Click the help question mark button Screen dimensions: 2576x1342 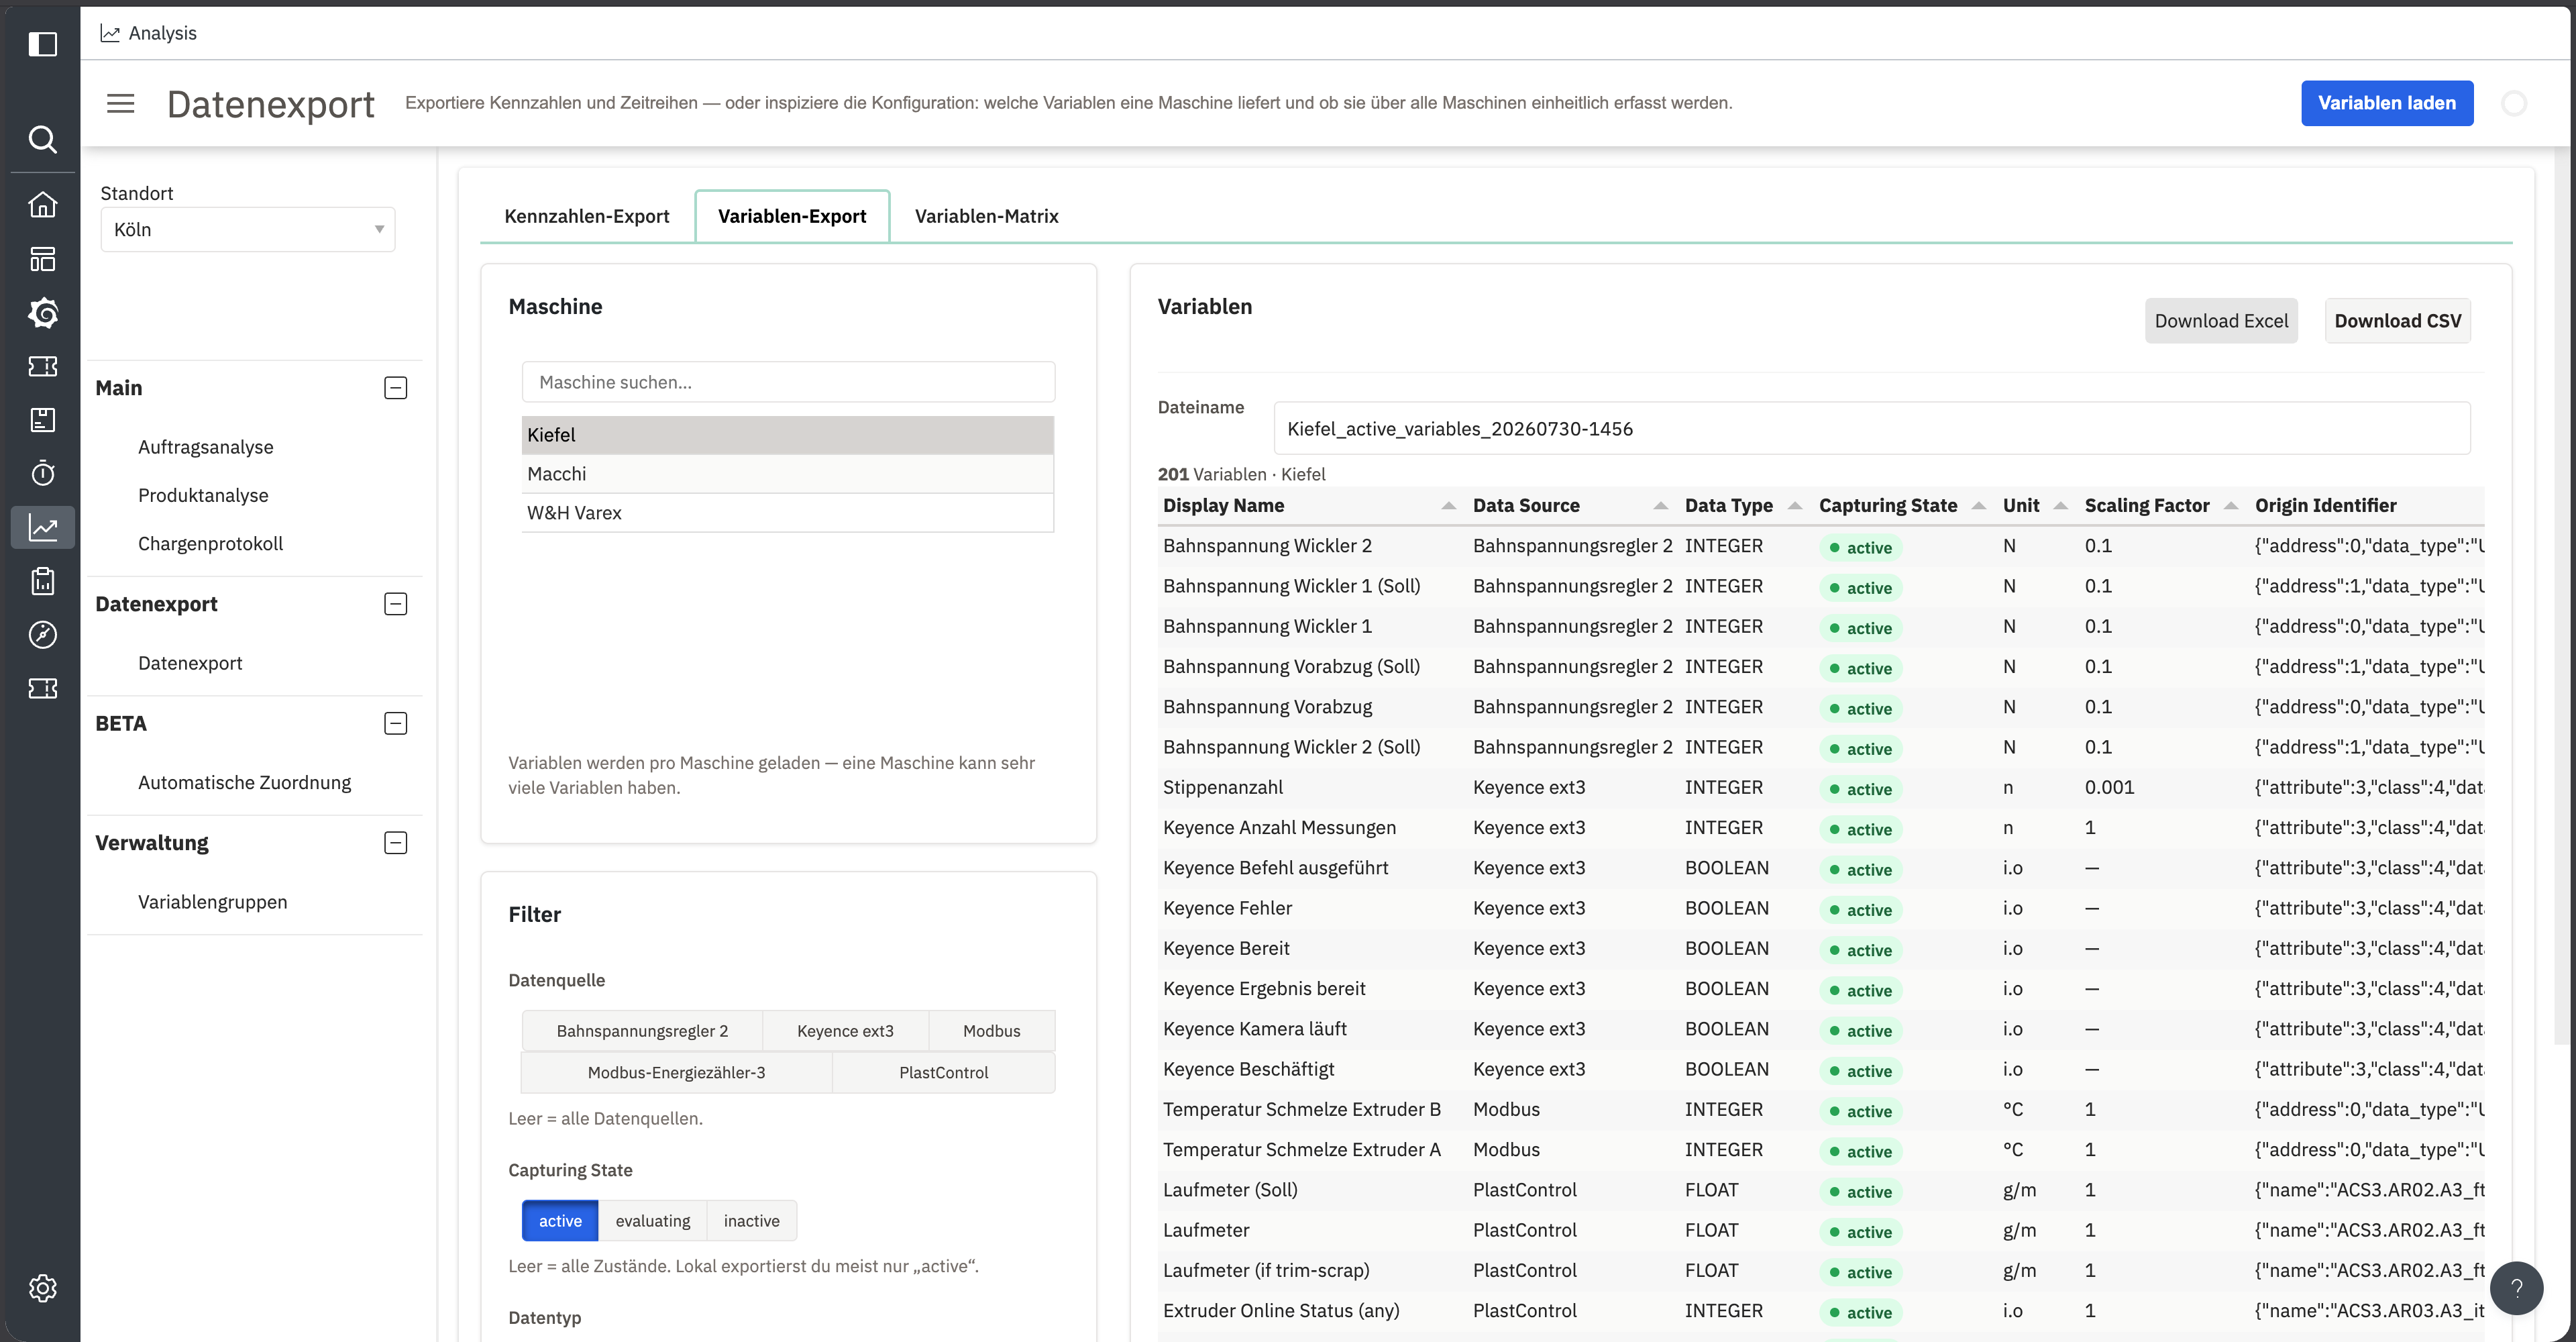(x=2516, y=1288)
